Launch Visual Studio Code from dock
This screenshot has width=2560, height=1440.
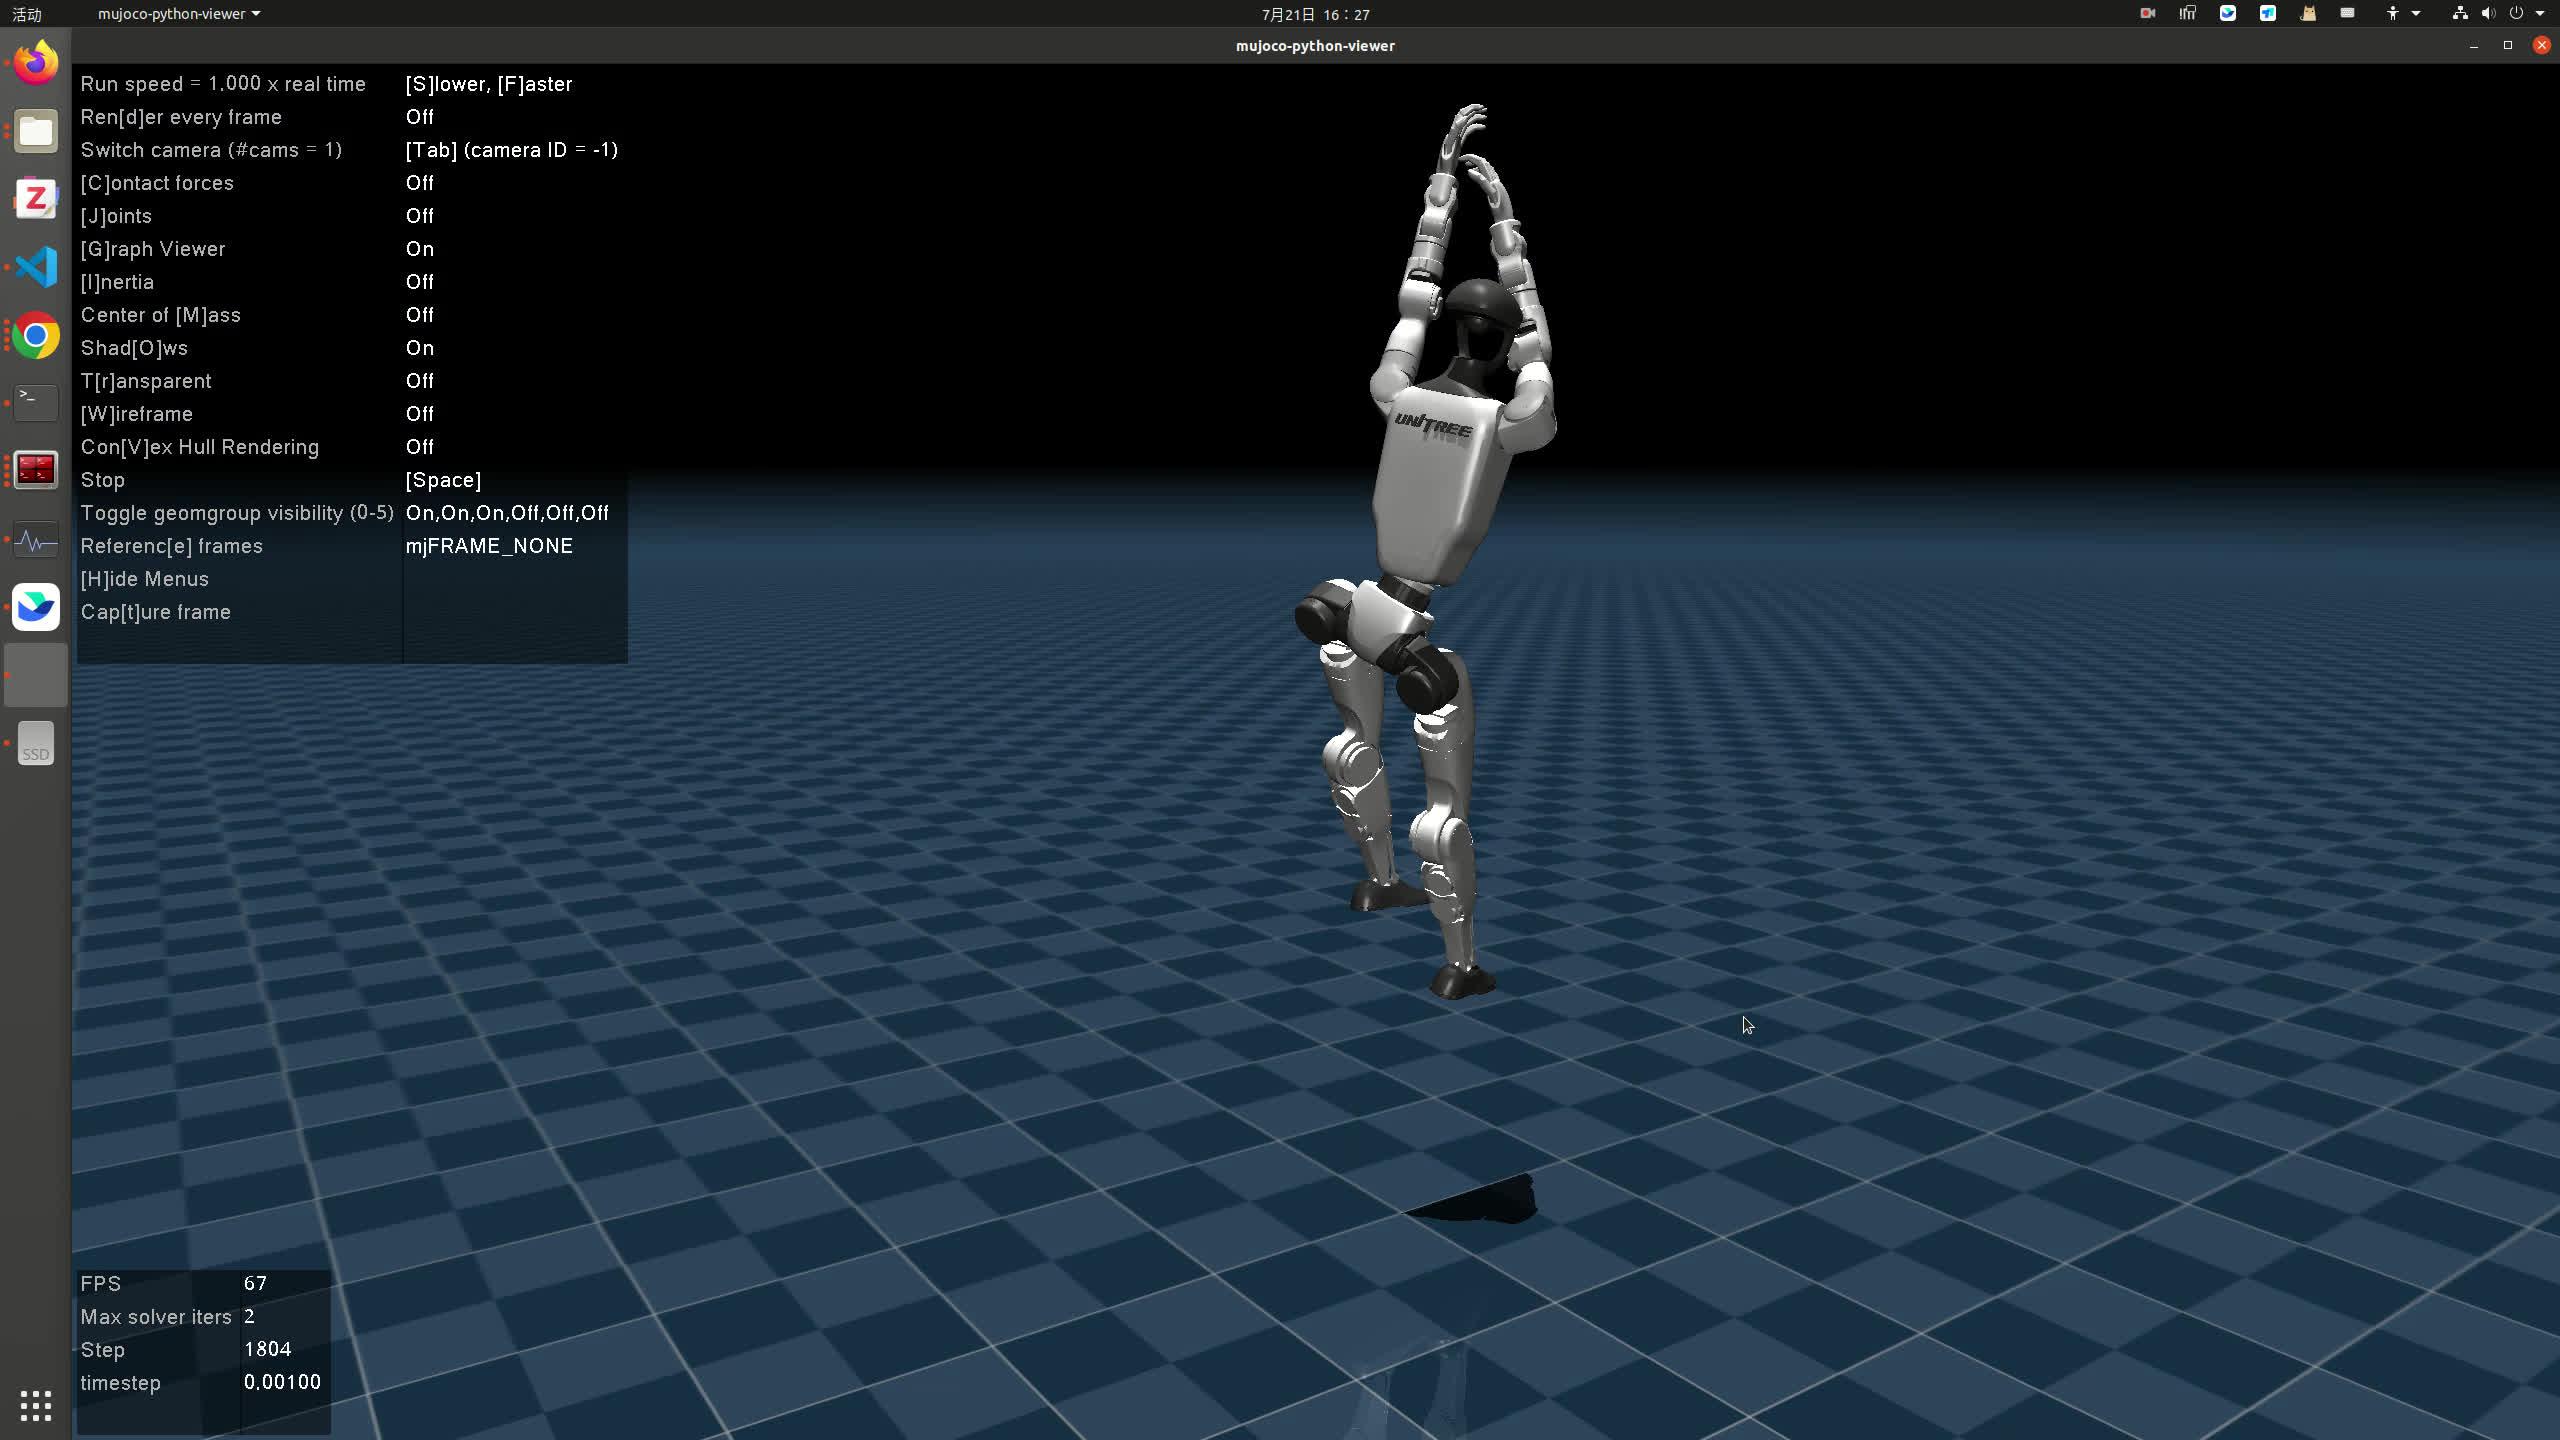click(x=36, y=267)
